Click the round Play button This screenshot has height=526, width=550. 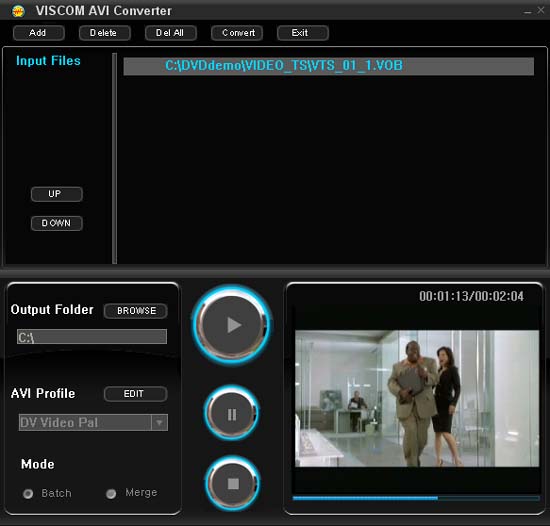point(232,325)
